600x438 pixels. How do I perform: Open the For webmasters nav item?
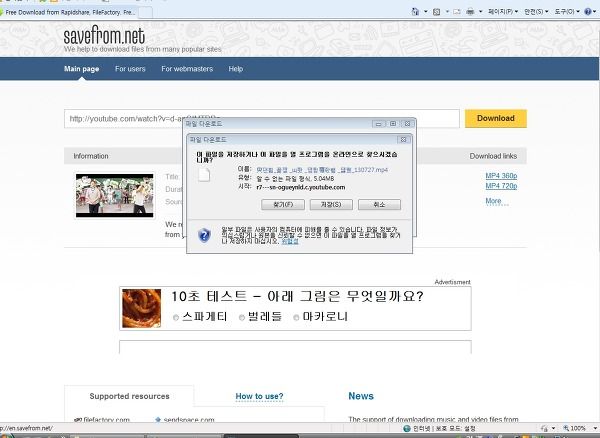tap(187, 69)
